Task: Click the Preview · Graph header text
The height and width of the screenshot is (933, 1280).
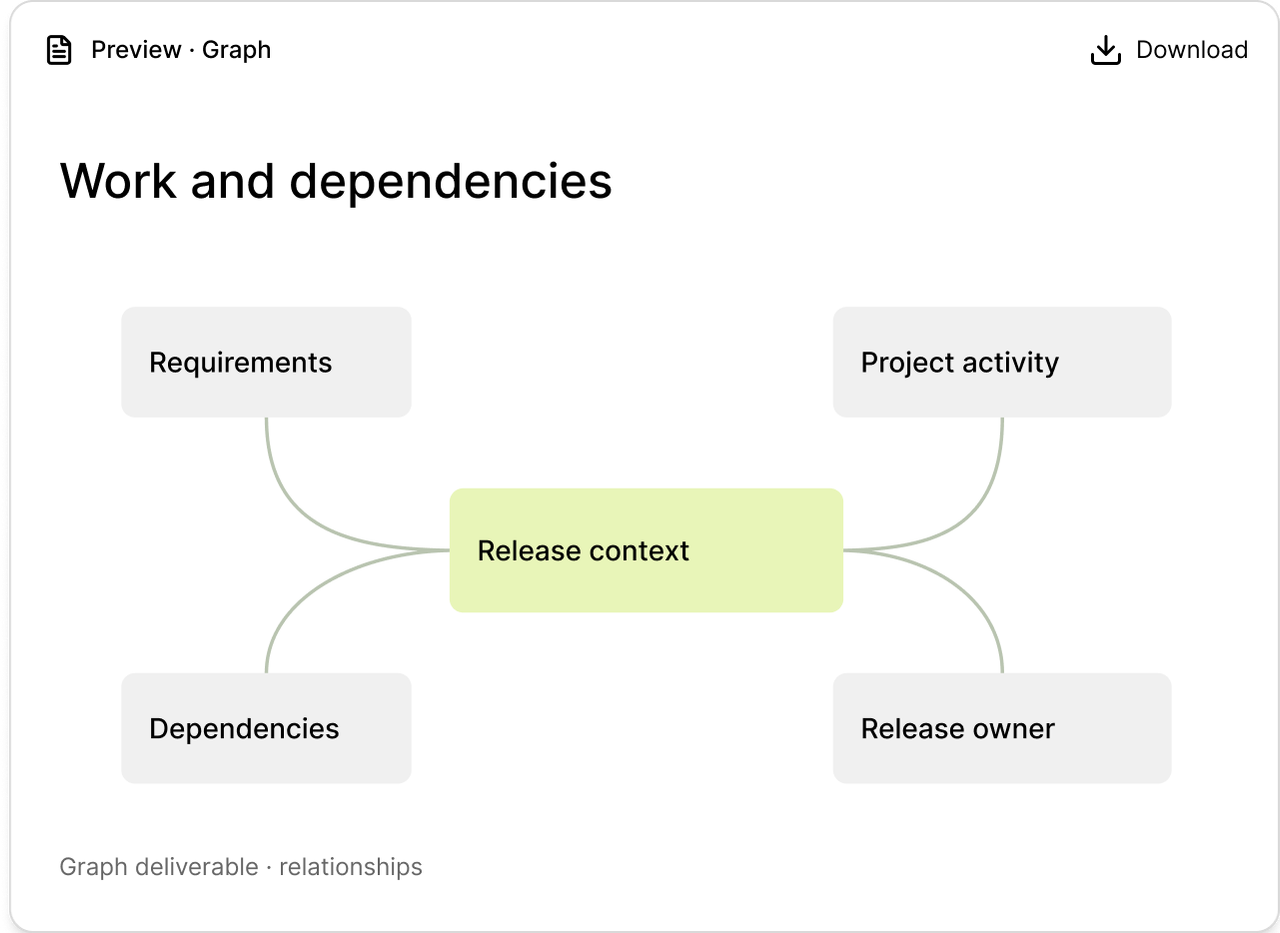Action: click(181, 50)
